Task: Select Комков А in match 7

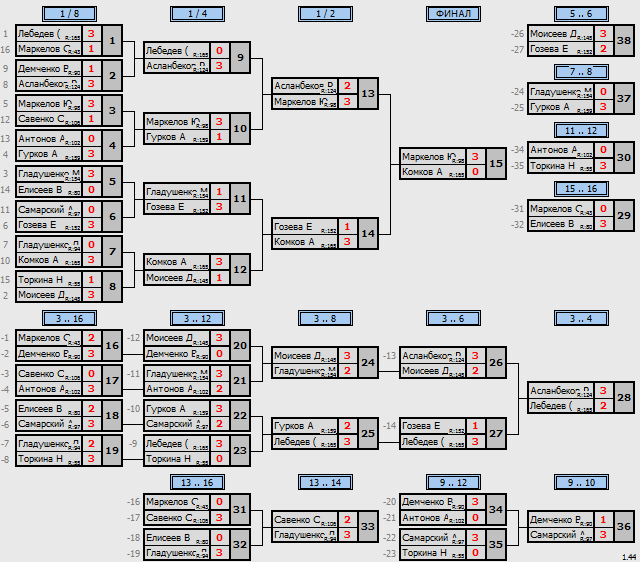Action: (x=49, y=260)
